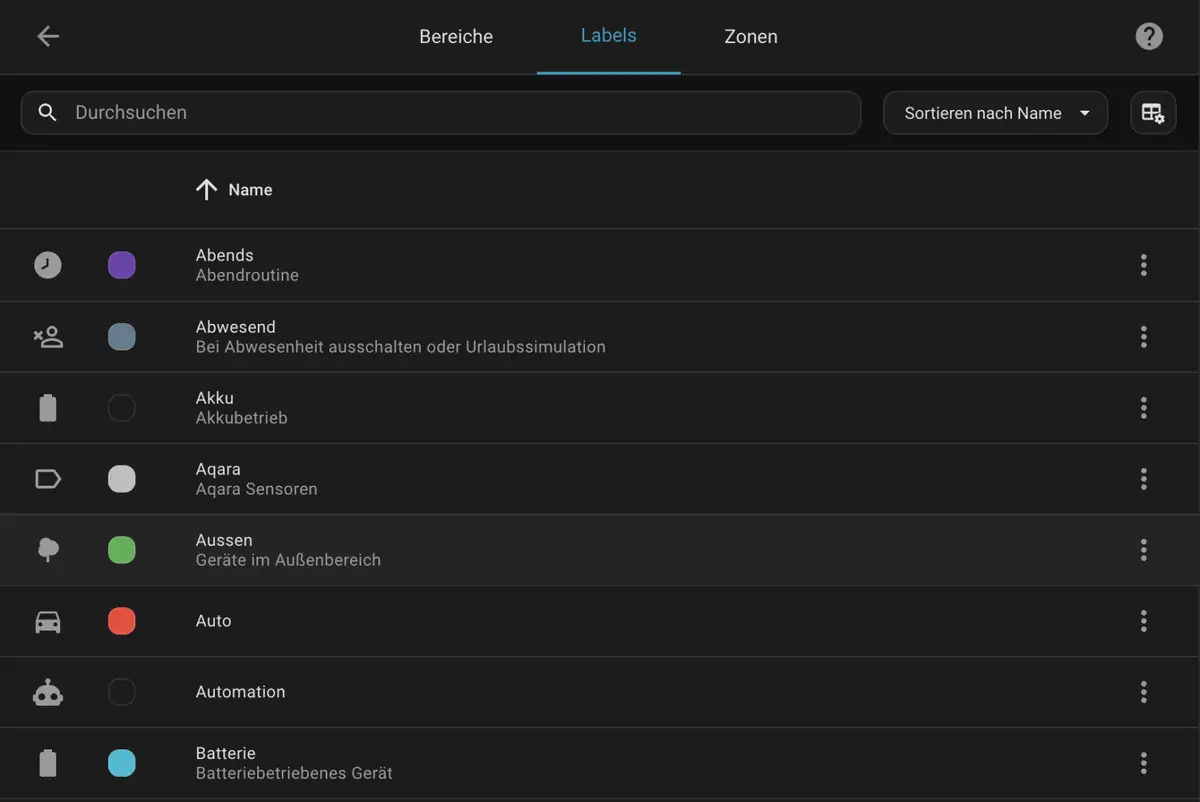
Task: Open the table column settings icon
Action: click(1153, 113)
